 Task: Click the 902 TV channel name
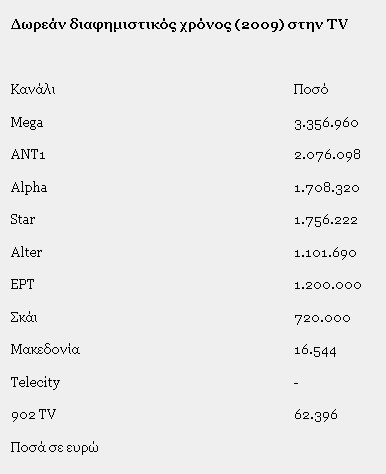[x=33, y=415]
